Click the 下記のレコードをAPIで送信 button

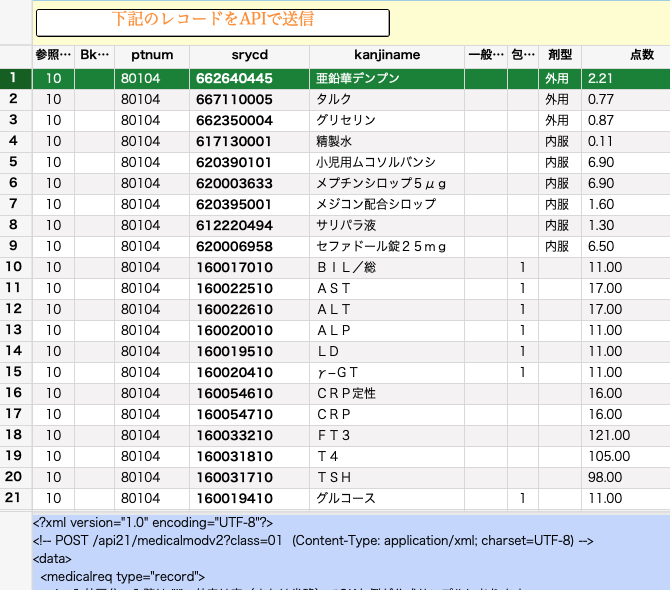pyautogui.click(x=212, y=22)
